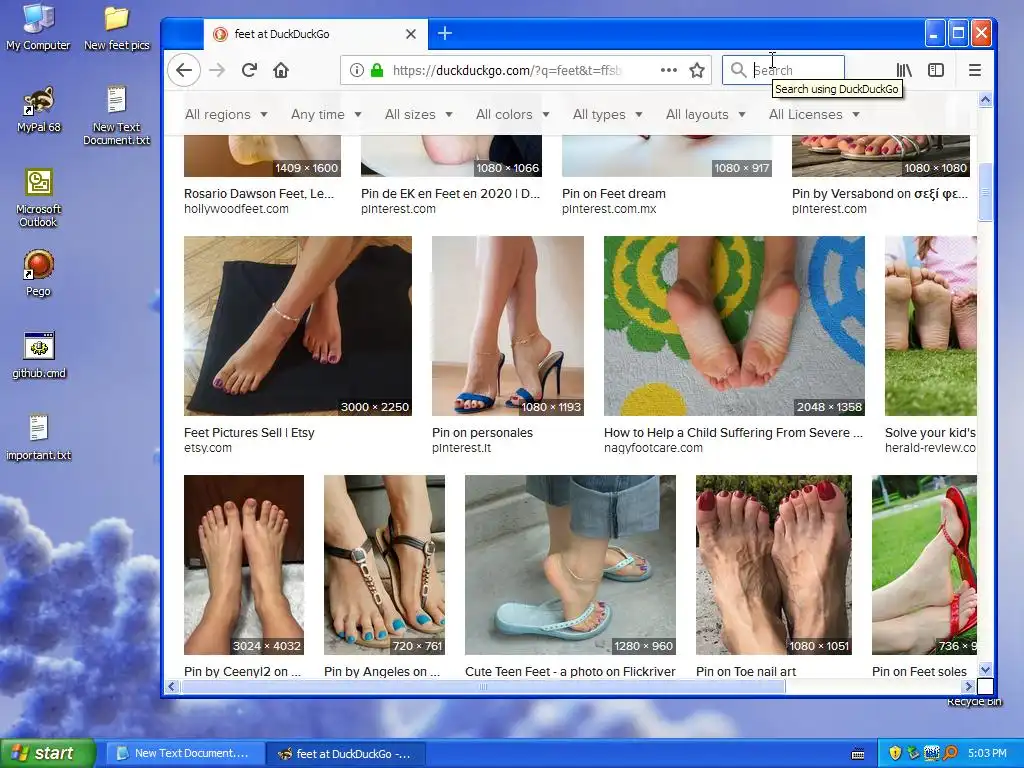Image resolution: width=1024 pixels, height=768 pixels.
Task: Open Cute Teen Feet Flickriver link
Action: pos(570,671)
